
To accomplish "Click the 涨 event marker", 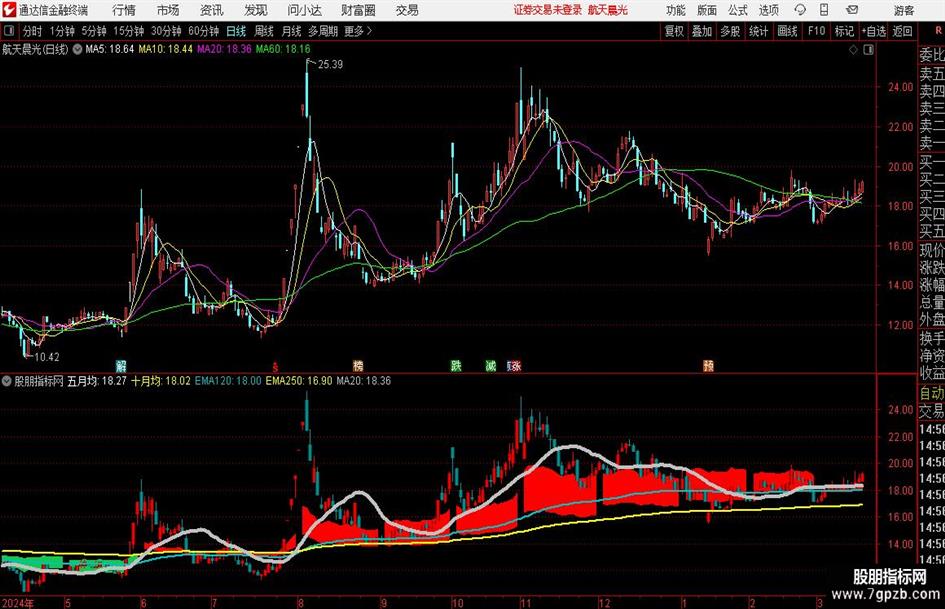I will tap(515, 365).
